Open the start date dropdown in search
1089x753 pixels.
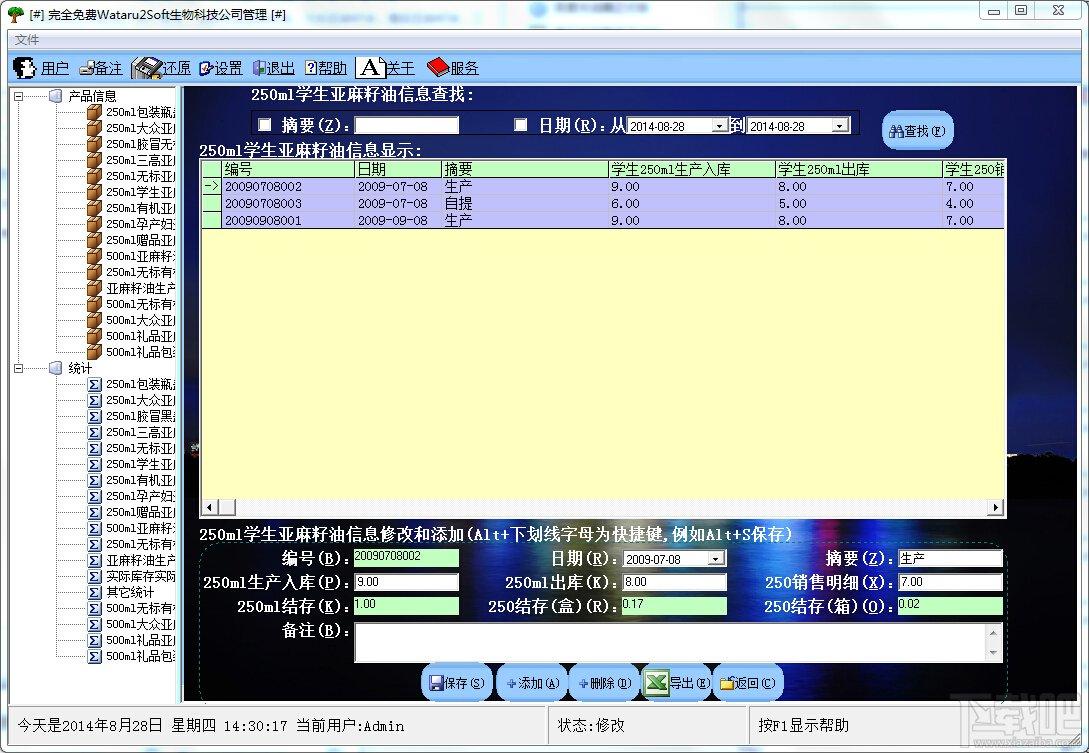click(719, 126)
